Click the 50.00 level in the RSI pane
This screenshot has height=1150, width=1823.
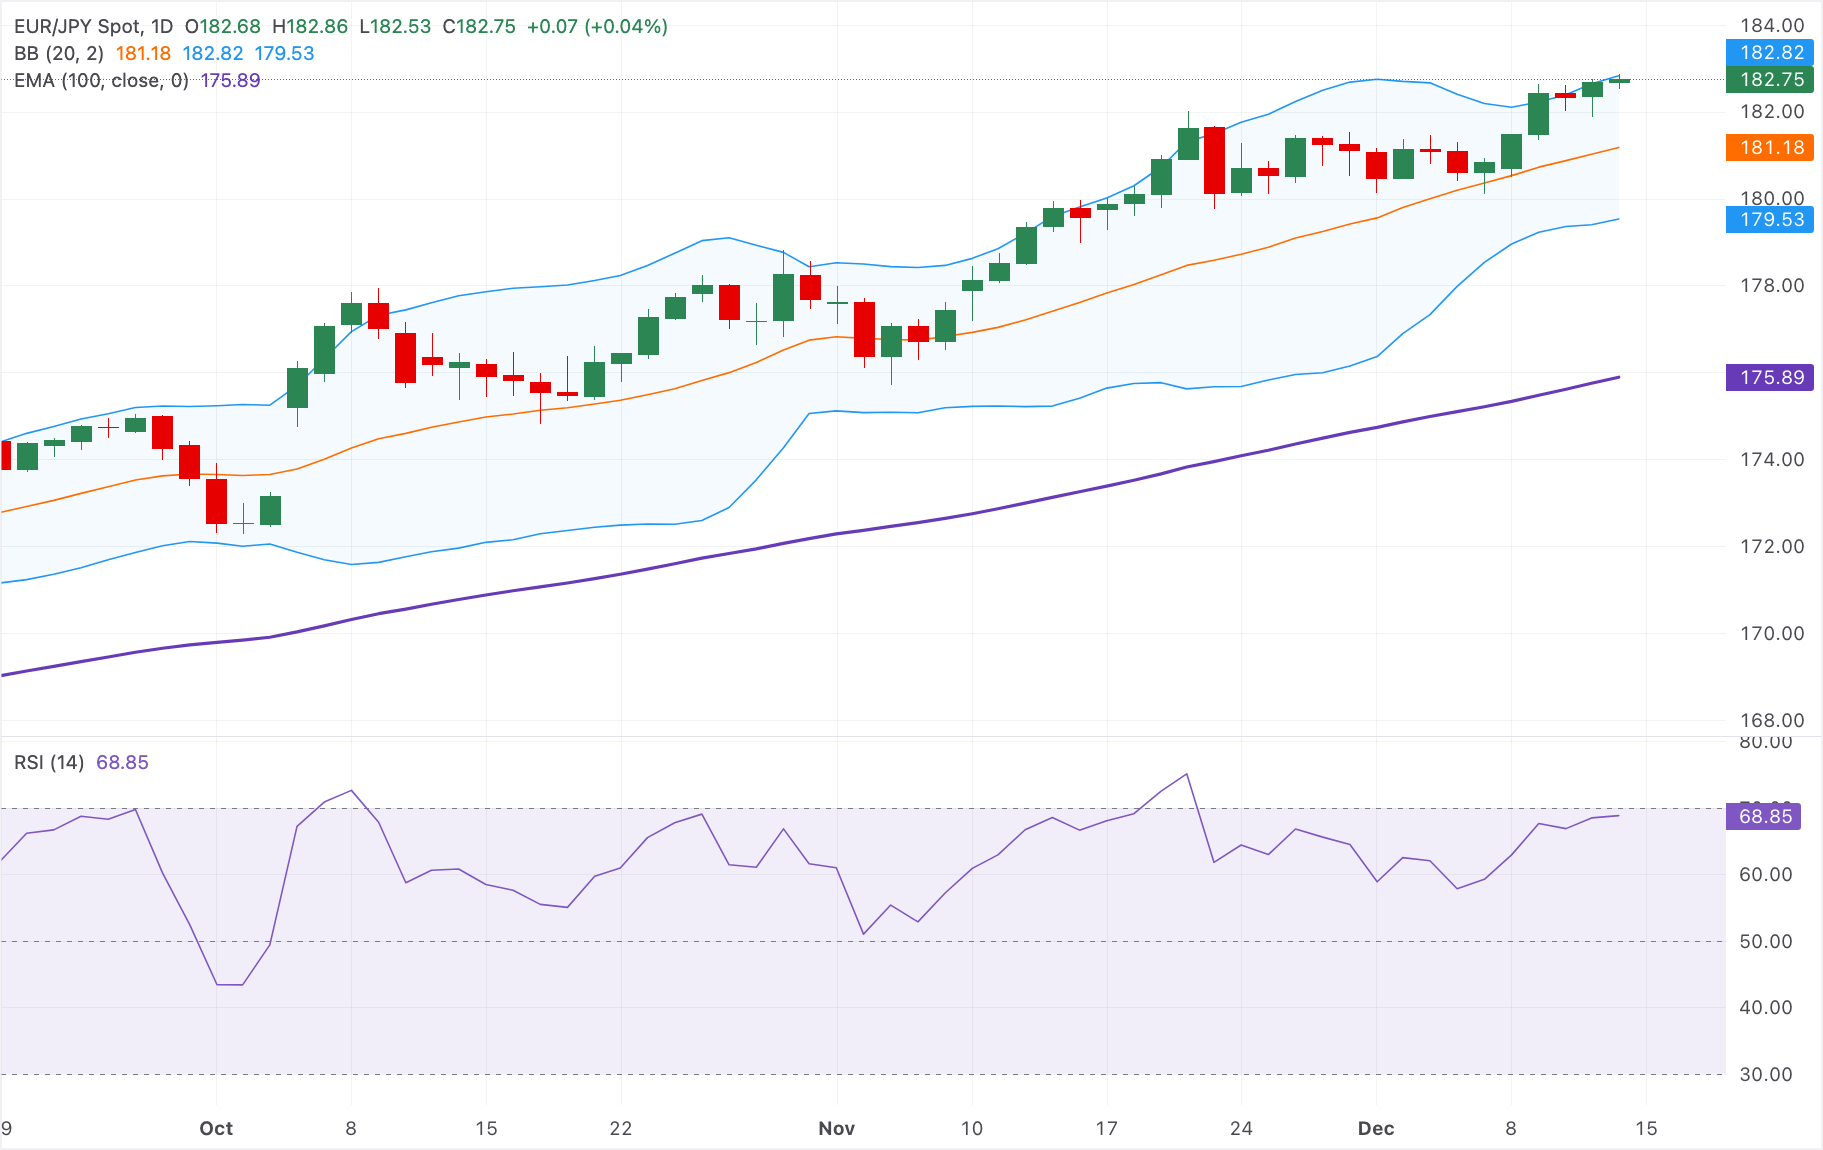coord(1765,941)
